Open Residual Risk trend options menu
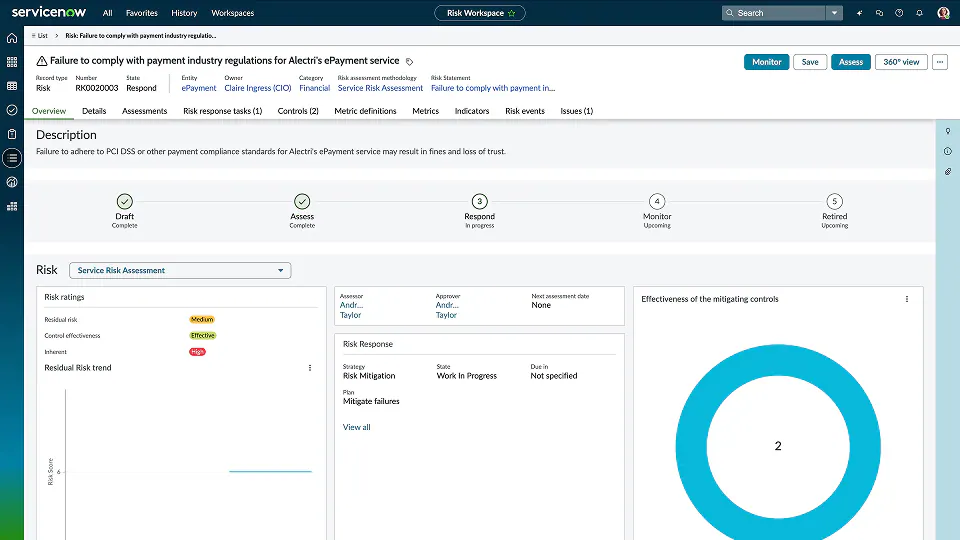This screenshot has height=540, width=960. coord(310,368)
